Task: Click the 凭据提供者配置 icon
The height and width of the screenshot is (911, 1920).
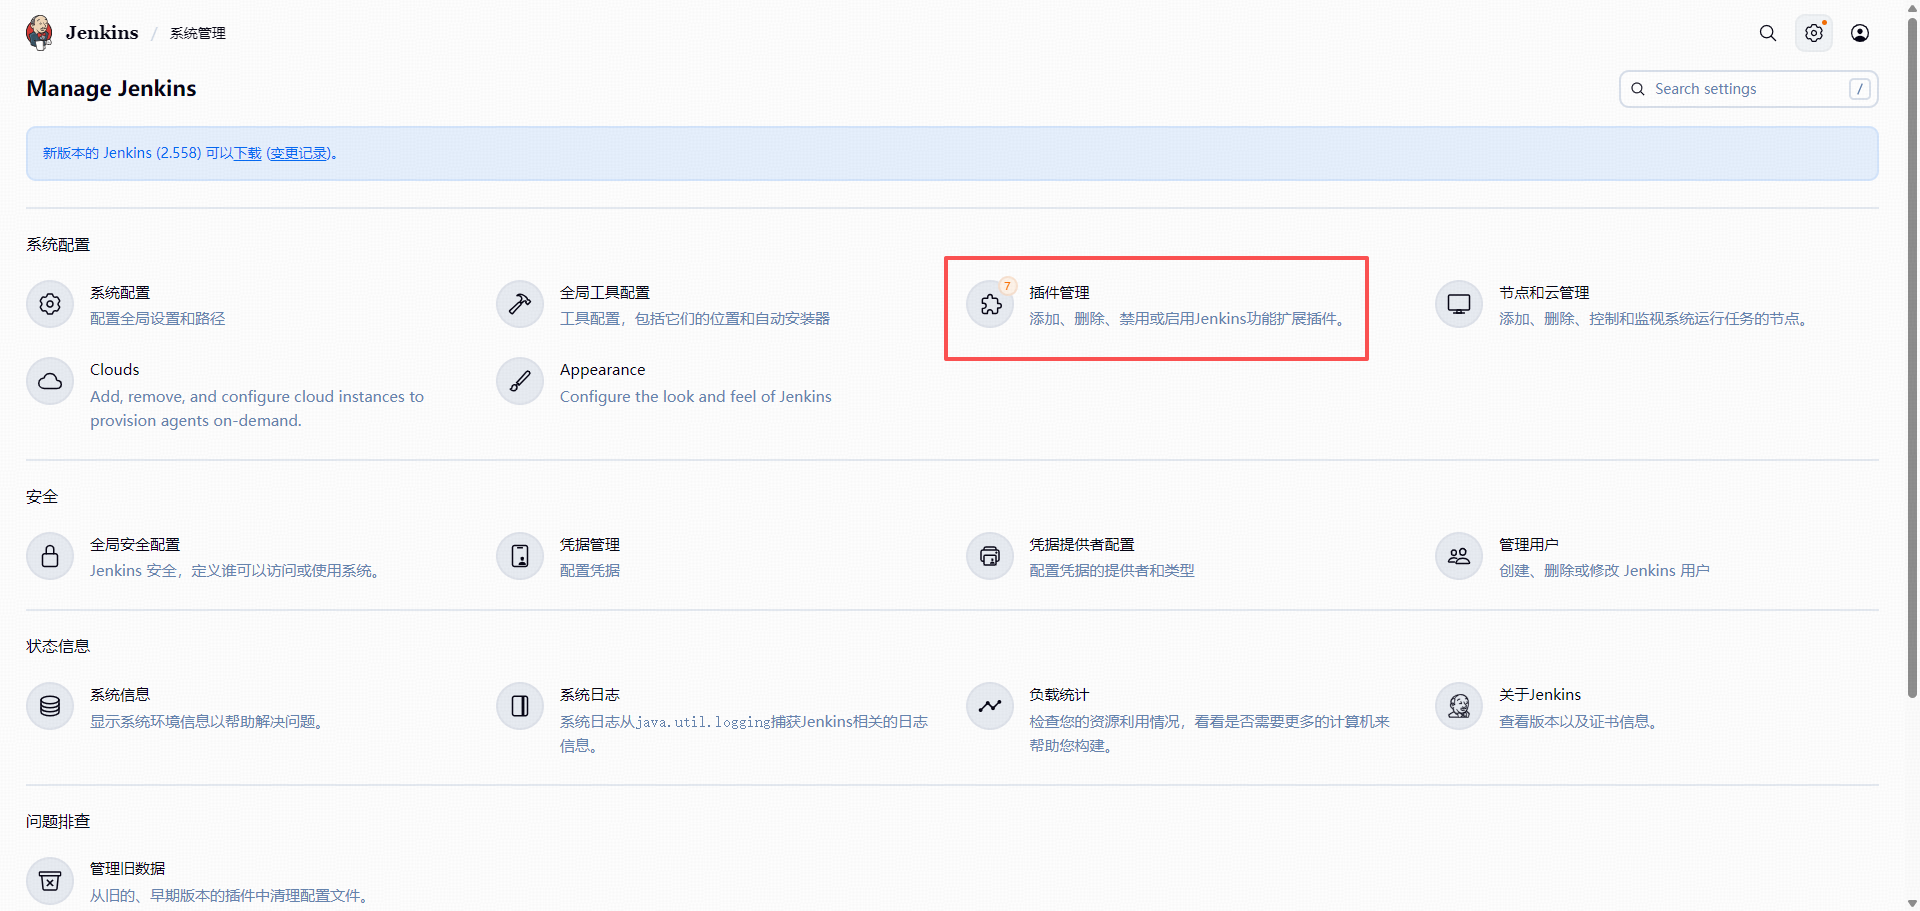Action: click(x=990, y=556)
